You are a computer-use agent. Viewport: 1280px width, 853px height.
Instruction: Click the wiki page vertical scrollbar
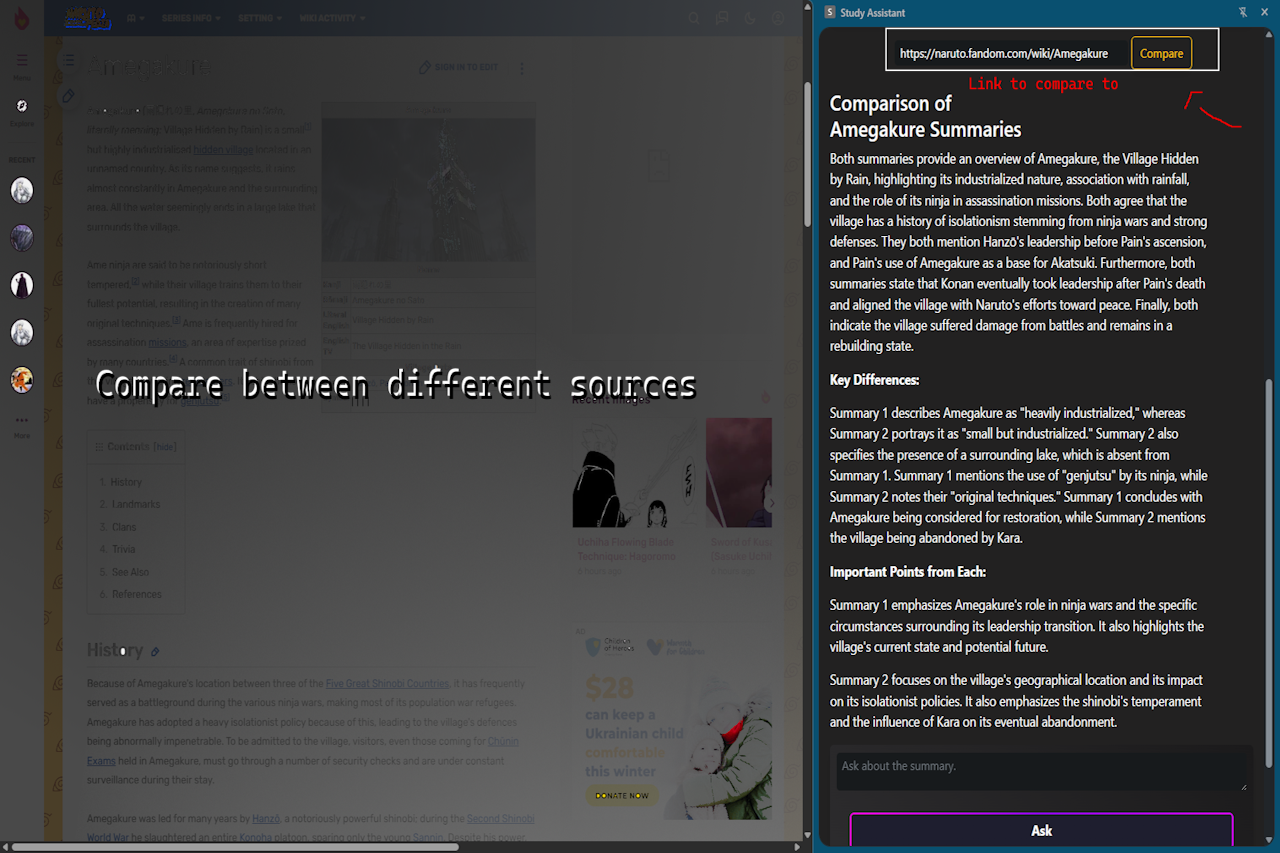tap(806, 155)
